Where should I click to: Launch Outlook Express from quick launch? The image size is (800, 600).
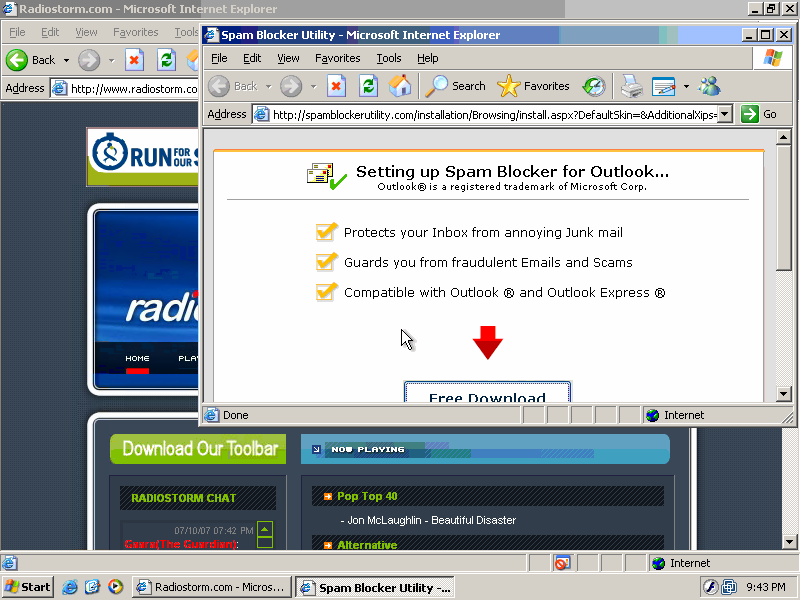point(92,587)
